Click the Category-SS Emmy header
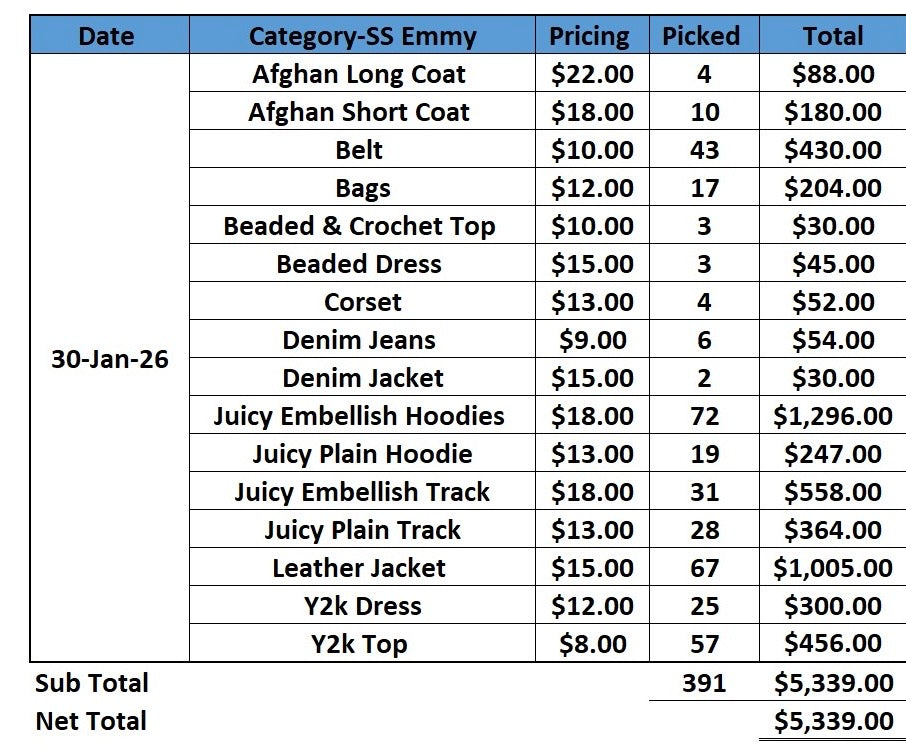Image resolution: width=906 pixels, height=752 pixels. (x=362, y=35)
